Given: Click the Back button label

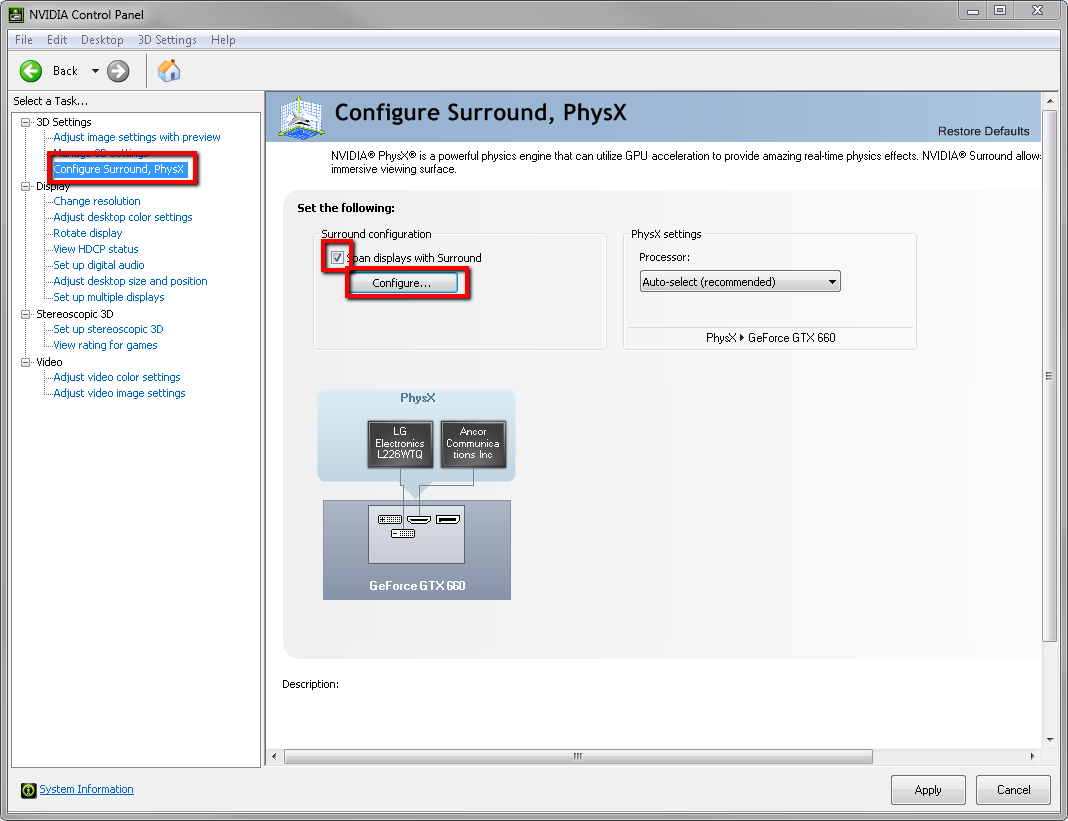Looking at the screenshot, I should point(65,71).
